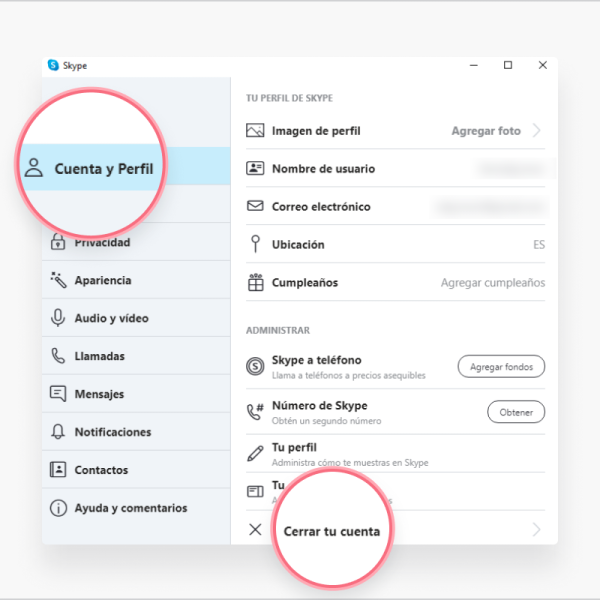This screenshot has width=600, height=600.
Task: Open the Audio y vídeo settings
Action: pos(136,318)
